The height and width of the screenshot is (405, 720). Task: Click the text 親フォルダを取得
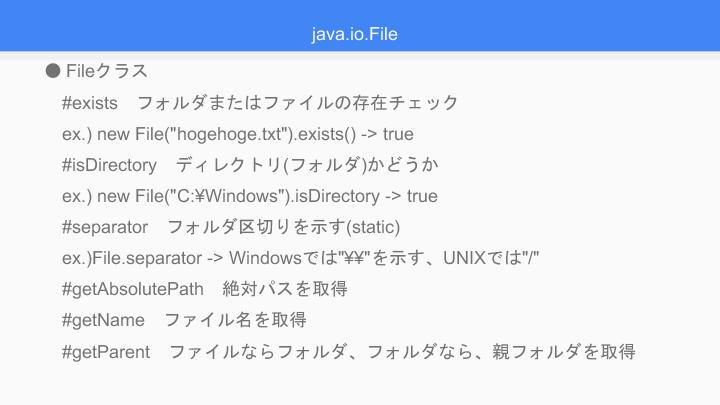(564, 352)
